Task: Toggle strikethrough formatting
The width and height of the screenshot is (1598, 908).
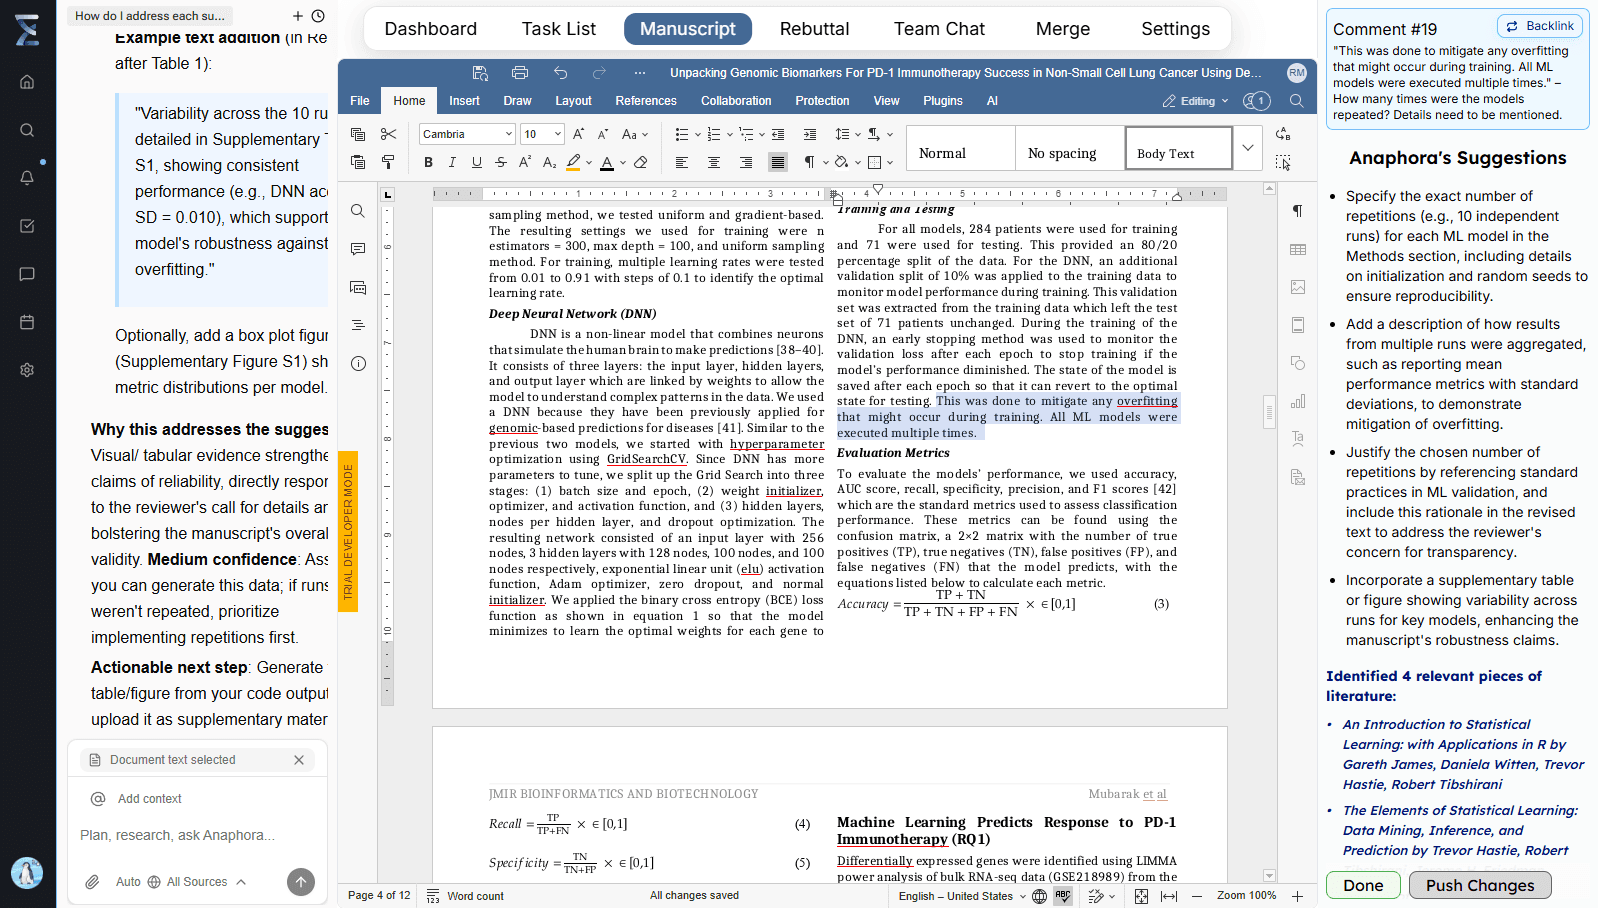Action: point(501,162)
